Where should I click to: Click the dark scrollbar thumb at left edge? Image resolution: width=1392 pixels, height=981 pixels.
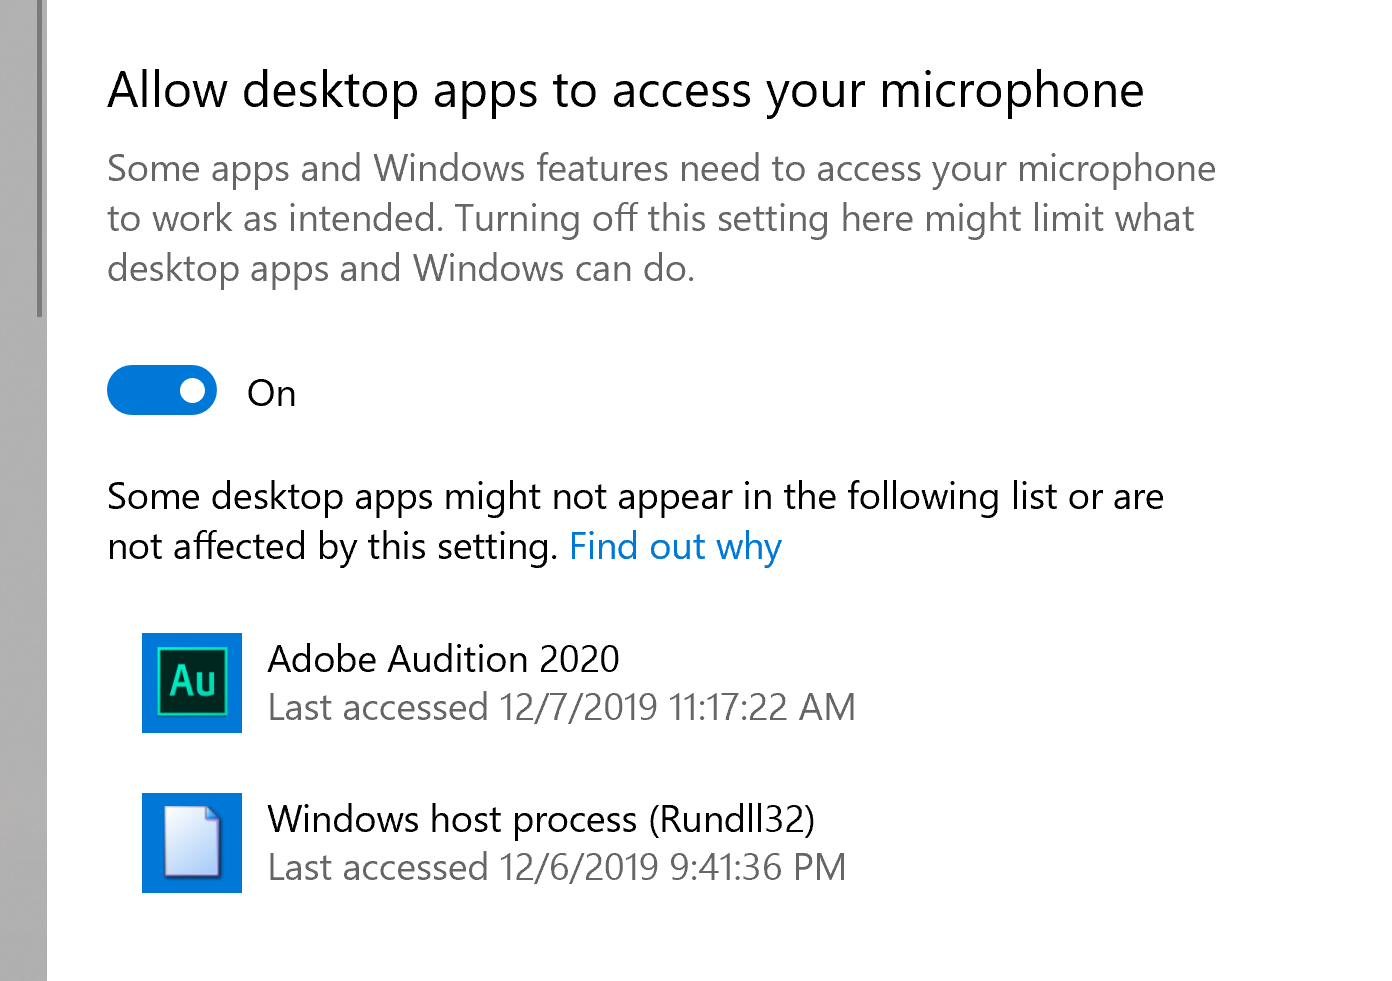pyautogui.click(x=40, y=160)
